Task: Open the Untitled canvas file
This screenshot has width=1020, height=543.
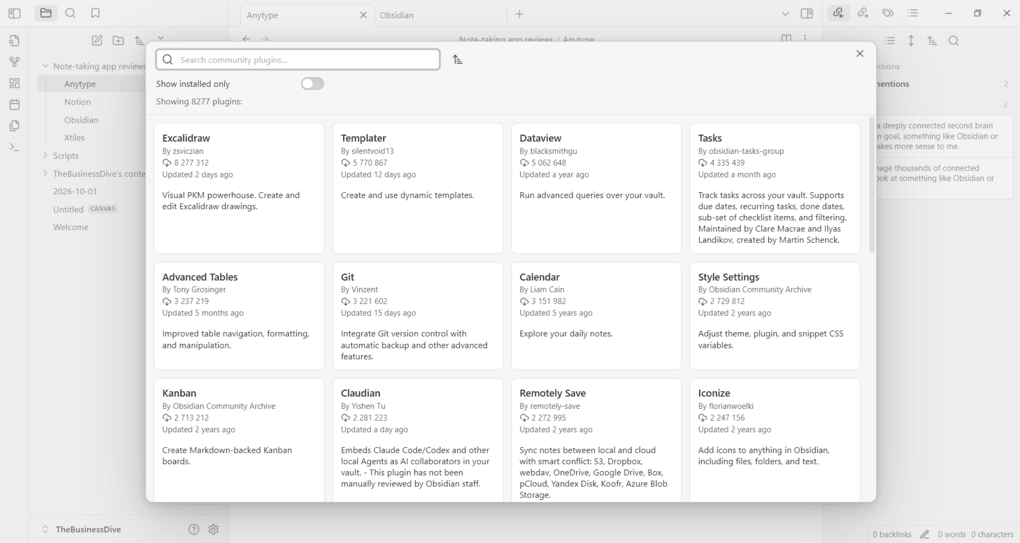Action: pyautogui.click(x=68, y=209)
